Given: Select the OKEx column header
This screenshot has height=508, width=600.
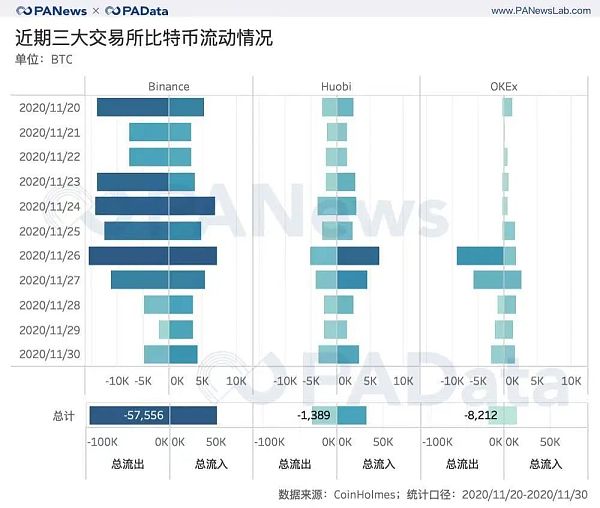Looking at the screenshot, I should [504, 87].
